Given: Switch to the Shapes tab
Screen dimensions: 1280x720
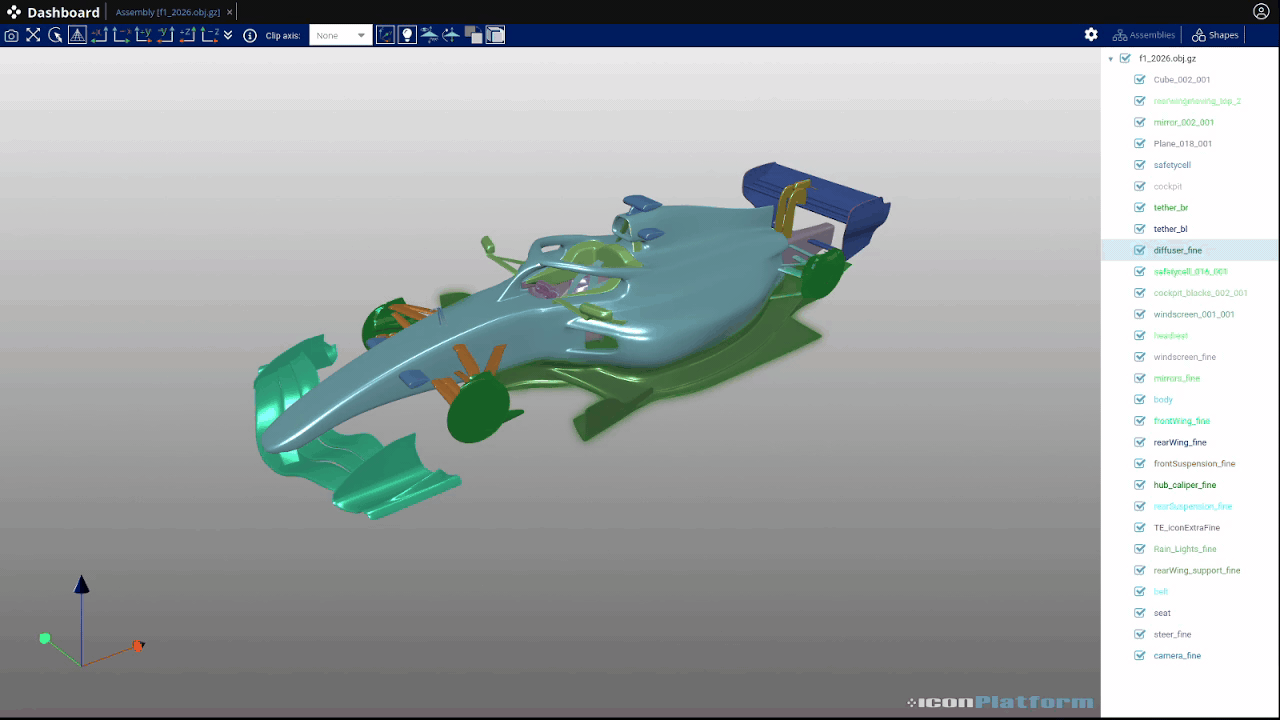Looking at the screenshot, I should coord(1215,35).
